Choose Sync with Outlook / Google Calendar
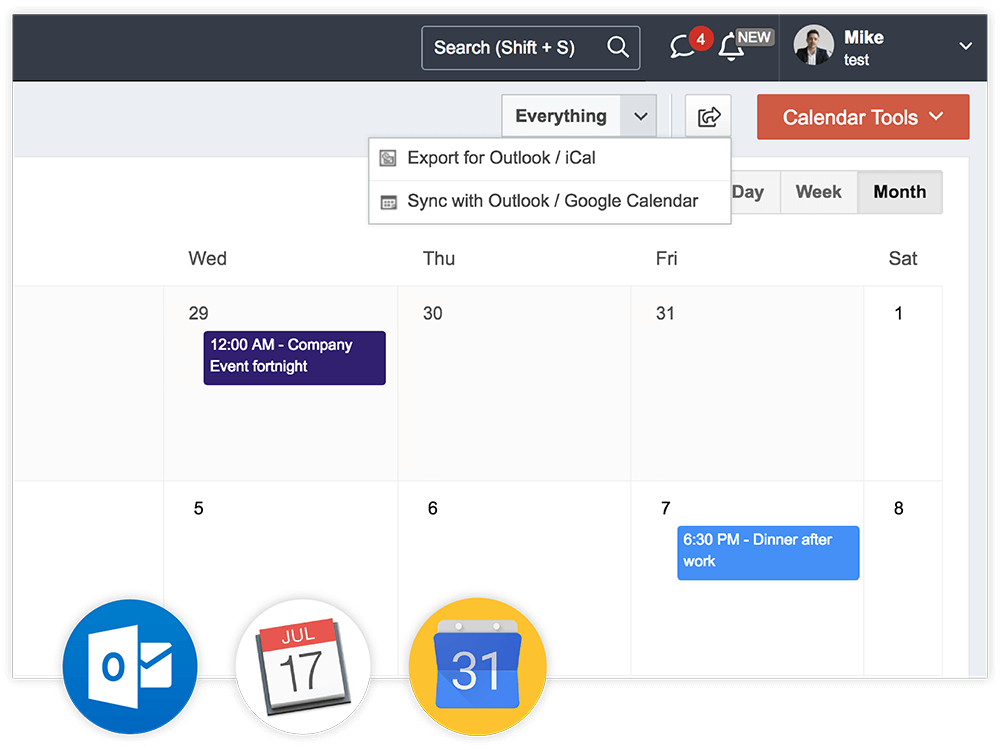 [549, 202]
